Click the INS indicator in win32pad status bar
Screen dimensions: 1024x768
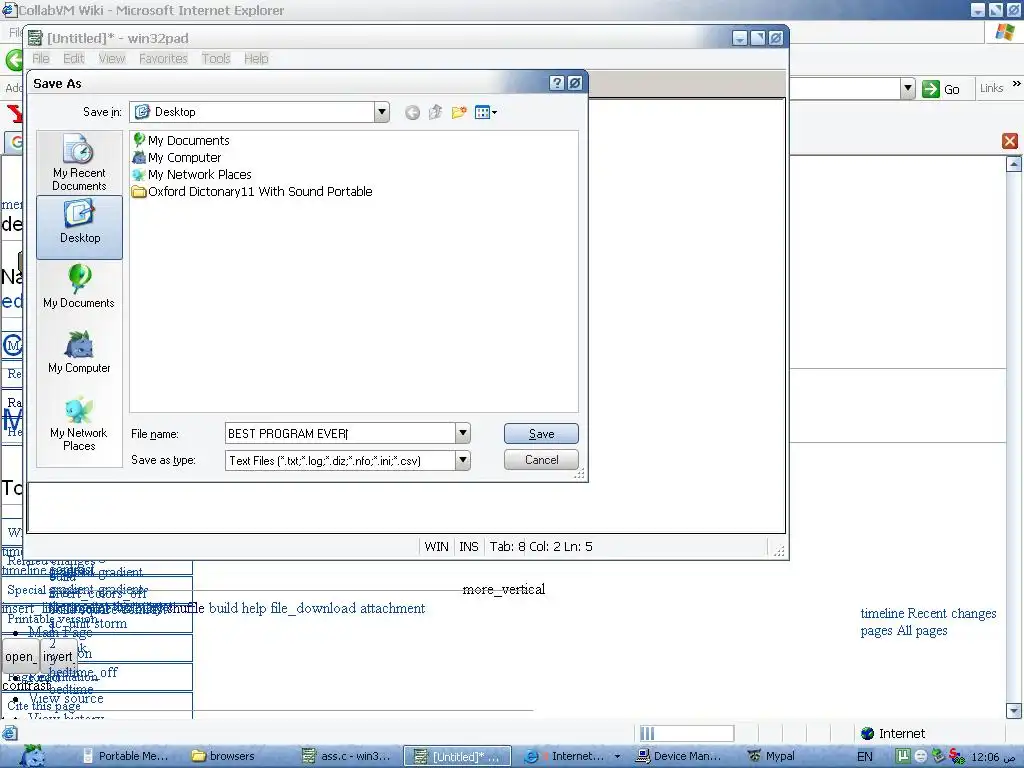point(469,547)
